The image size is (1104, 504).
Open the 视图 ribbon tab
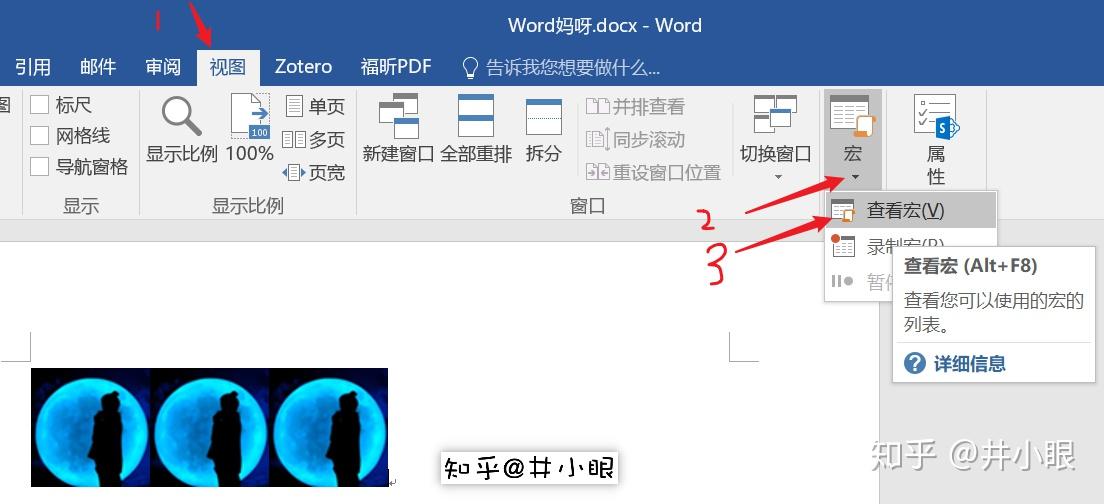click(228, 67)
